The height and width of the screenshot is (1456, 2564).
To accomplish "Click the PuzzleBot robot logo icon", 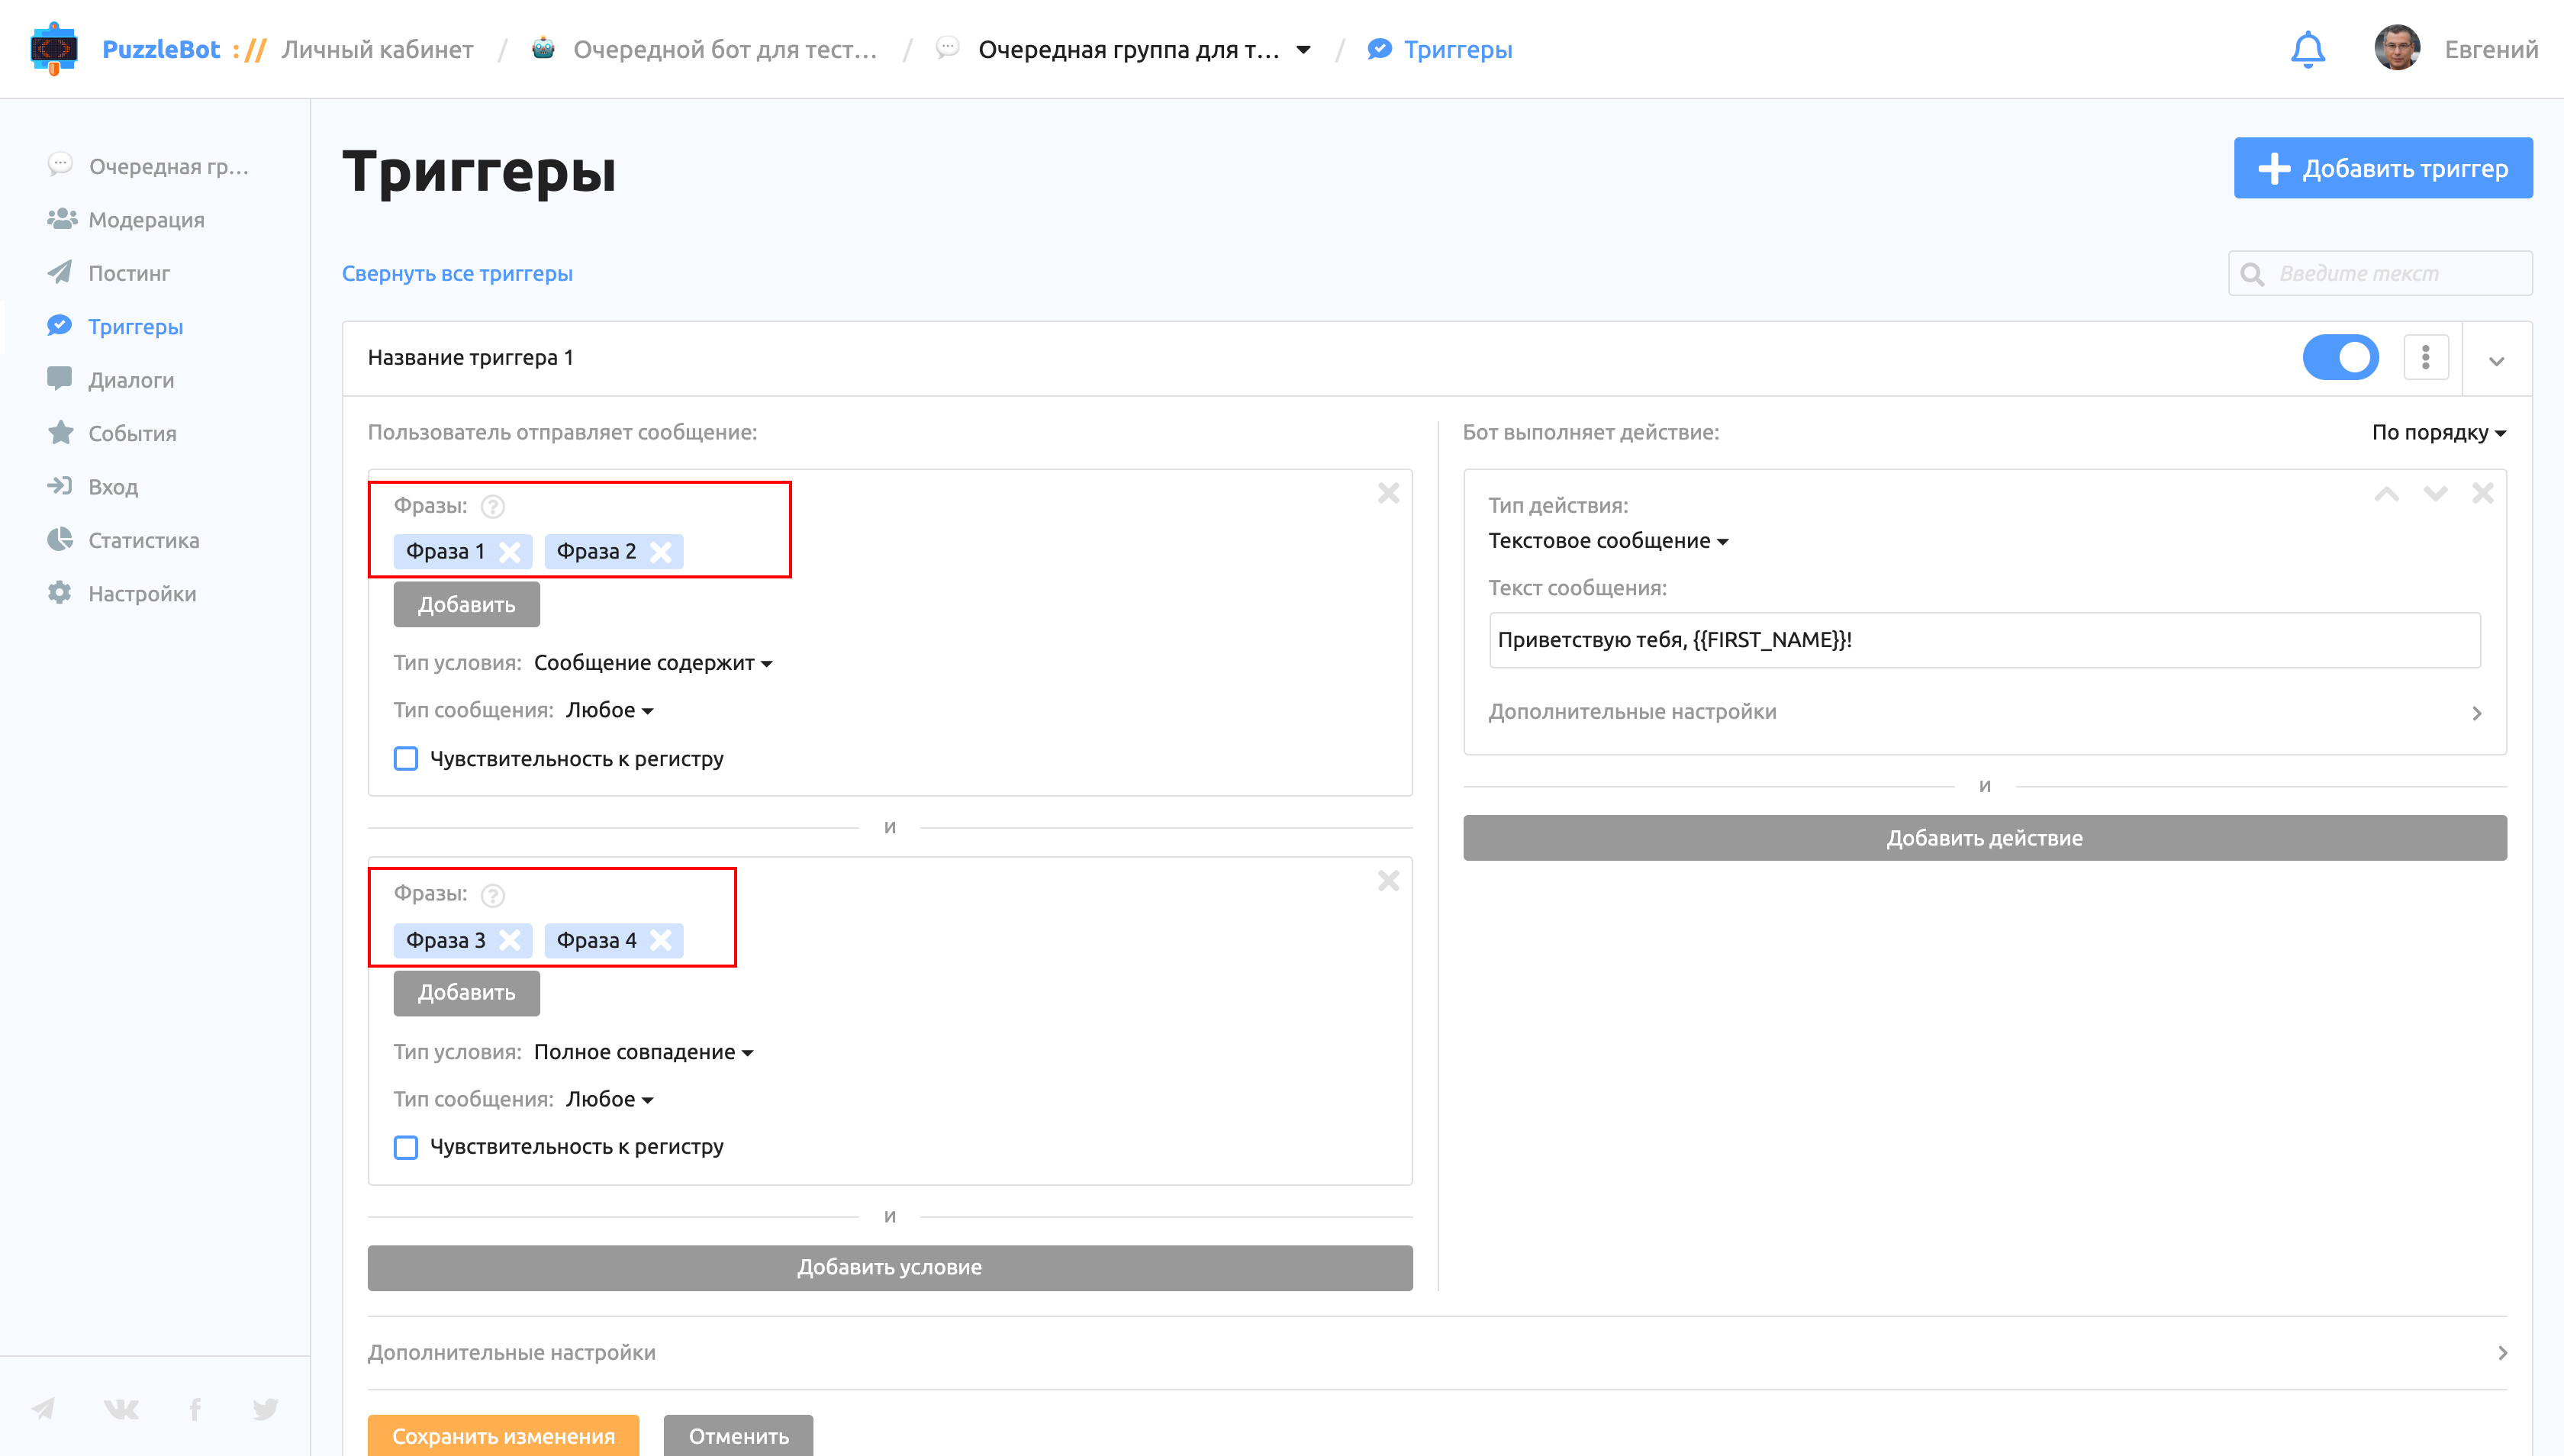I will point(54,48).
